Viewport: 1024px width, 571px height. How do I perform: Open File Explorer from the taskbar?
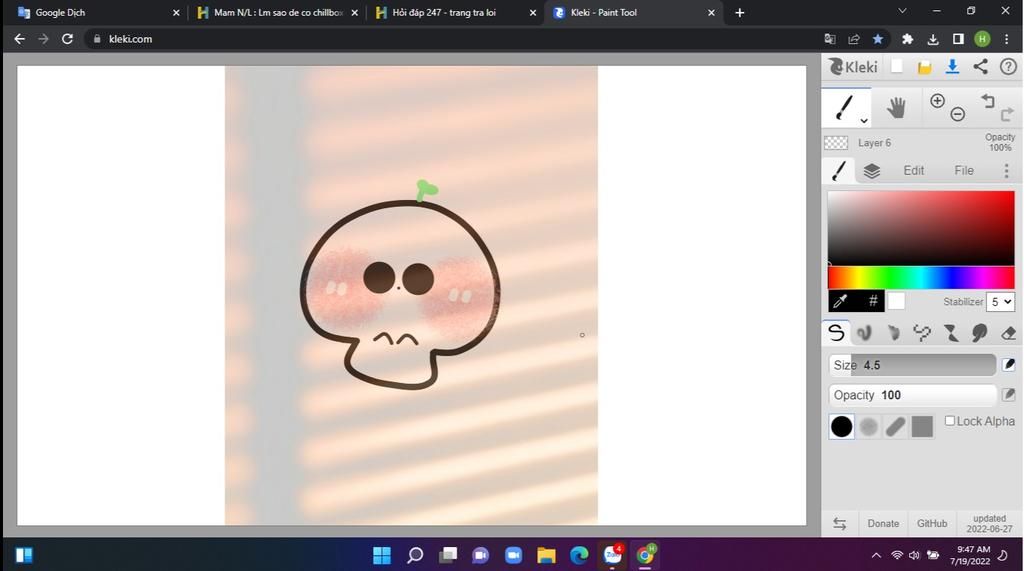[x=546, y=555]
